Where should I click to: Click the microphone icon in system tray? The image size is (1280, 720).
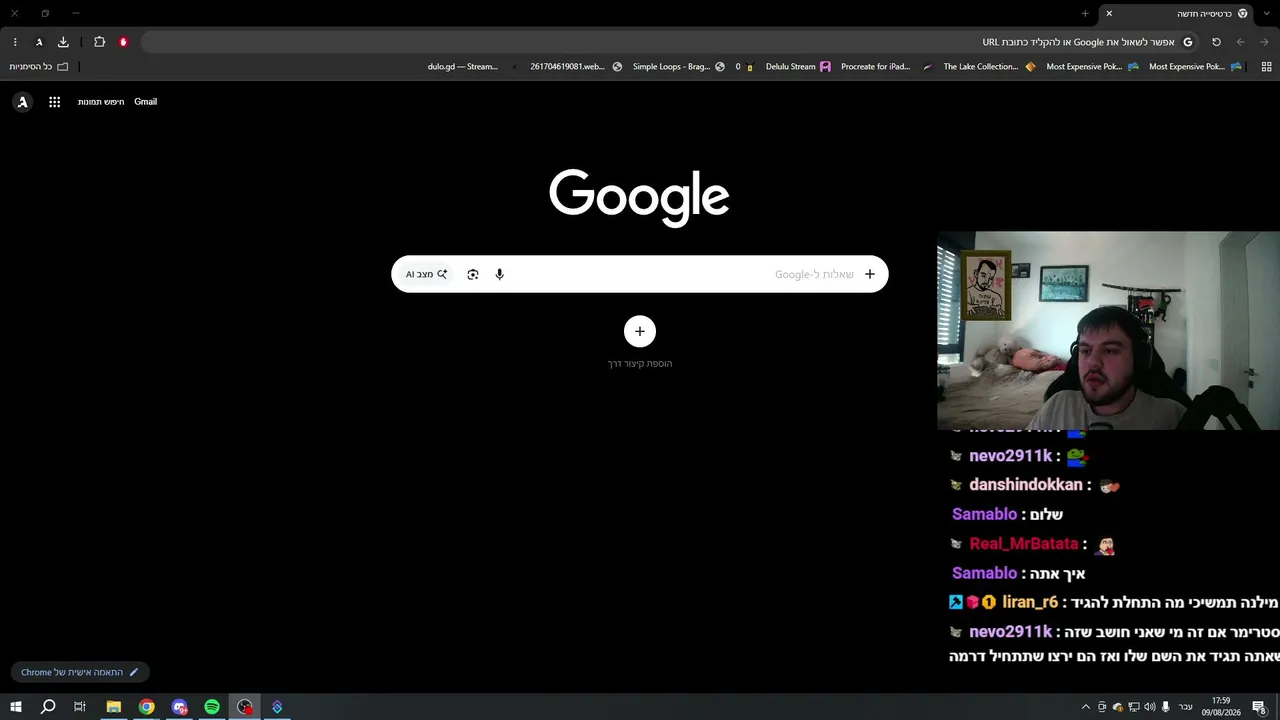pyautogui.click(x=1165, y=707)
